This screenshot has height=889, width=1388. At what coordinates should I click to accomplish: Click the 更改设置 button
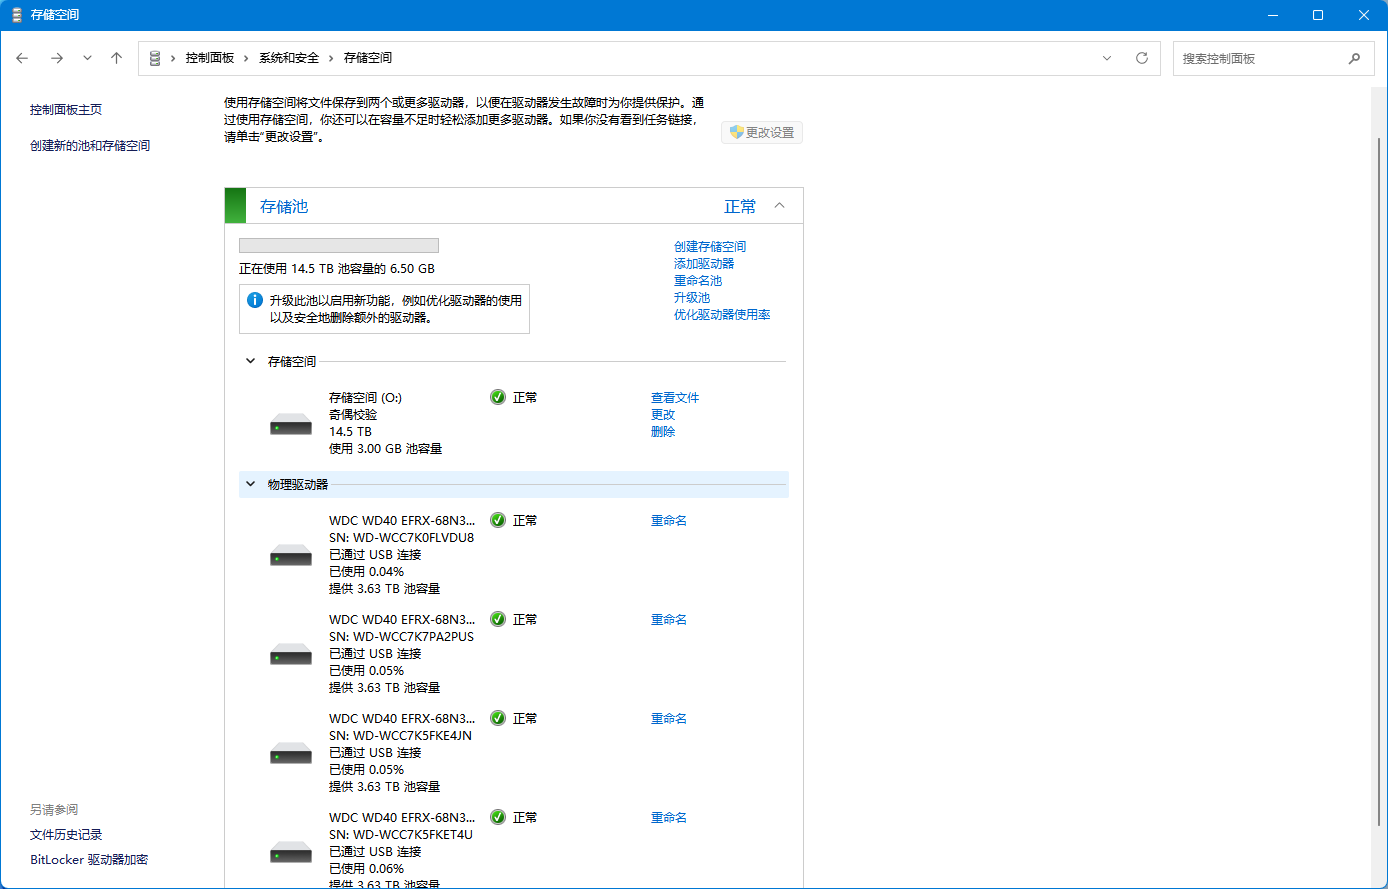[762, 132]
